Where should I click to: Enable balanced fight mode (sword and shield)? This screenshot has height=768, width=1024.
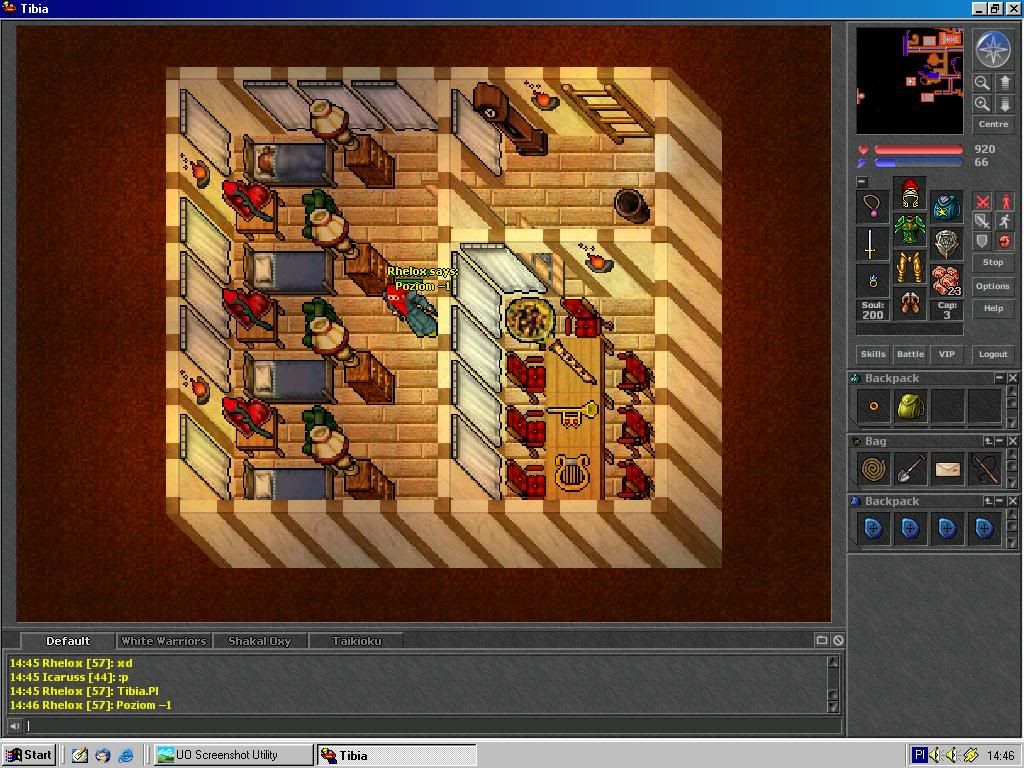(982, 221)
